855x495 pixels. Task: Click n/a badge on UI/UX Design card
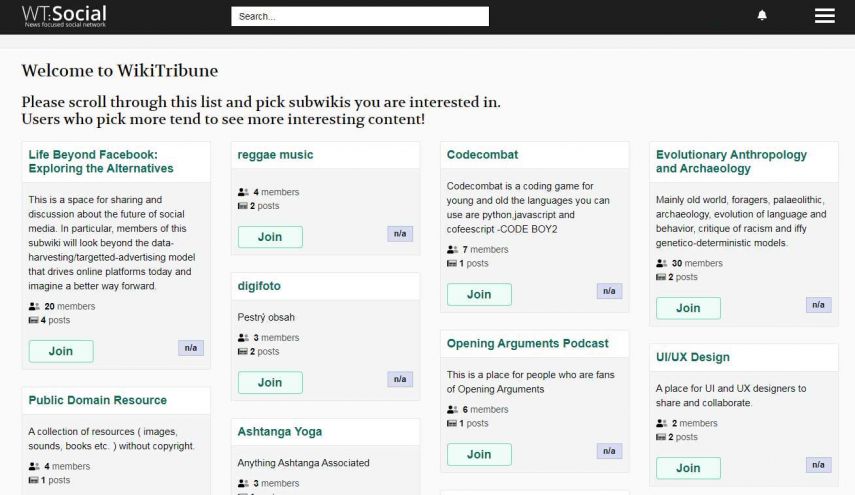[x=818, y=465]
